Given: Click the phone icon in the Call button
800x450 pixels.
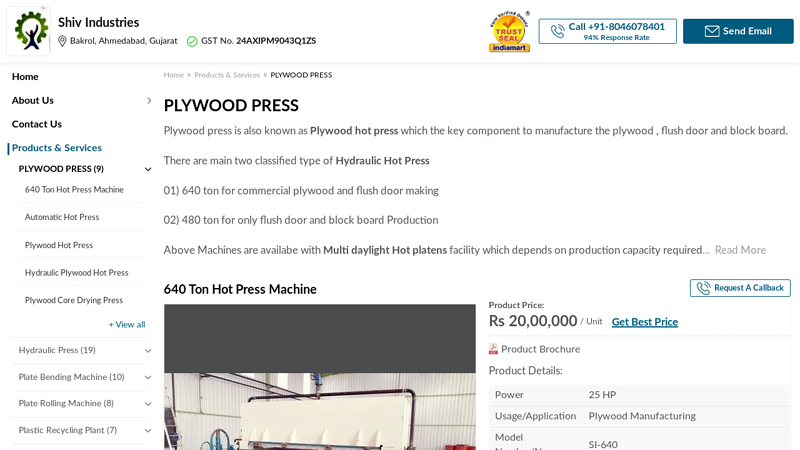Looking at the screenshot, I should coord(558,31).
